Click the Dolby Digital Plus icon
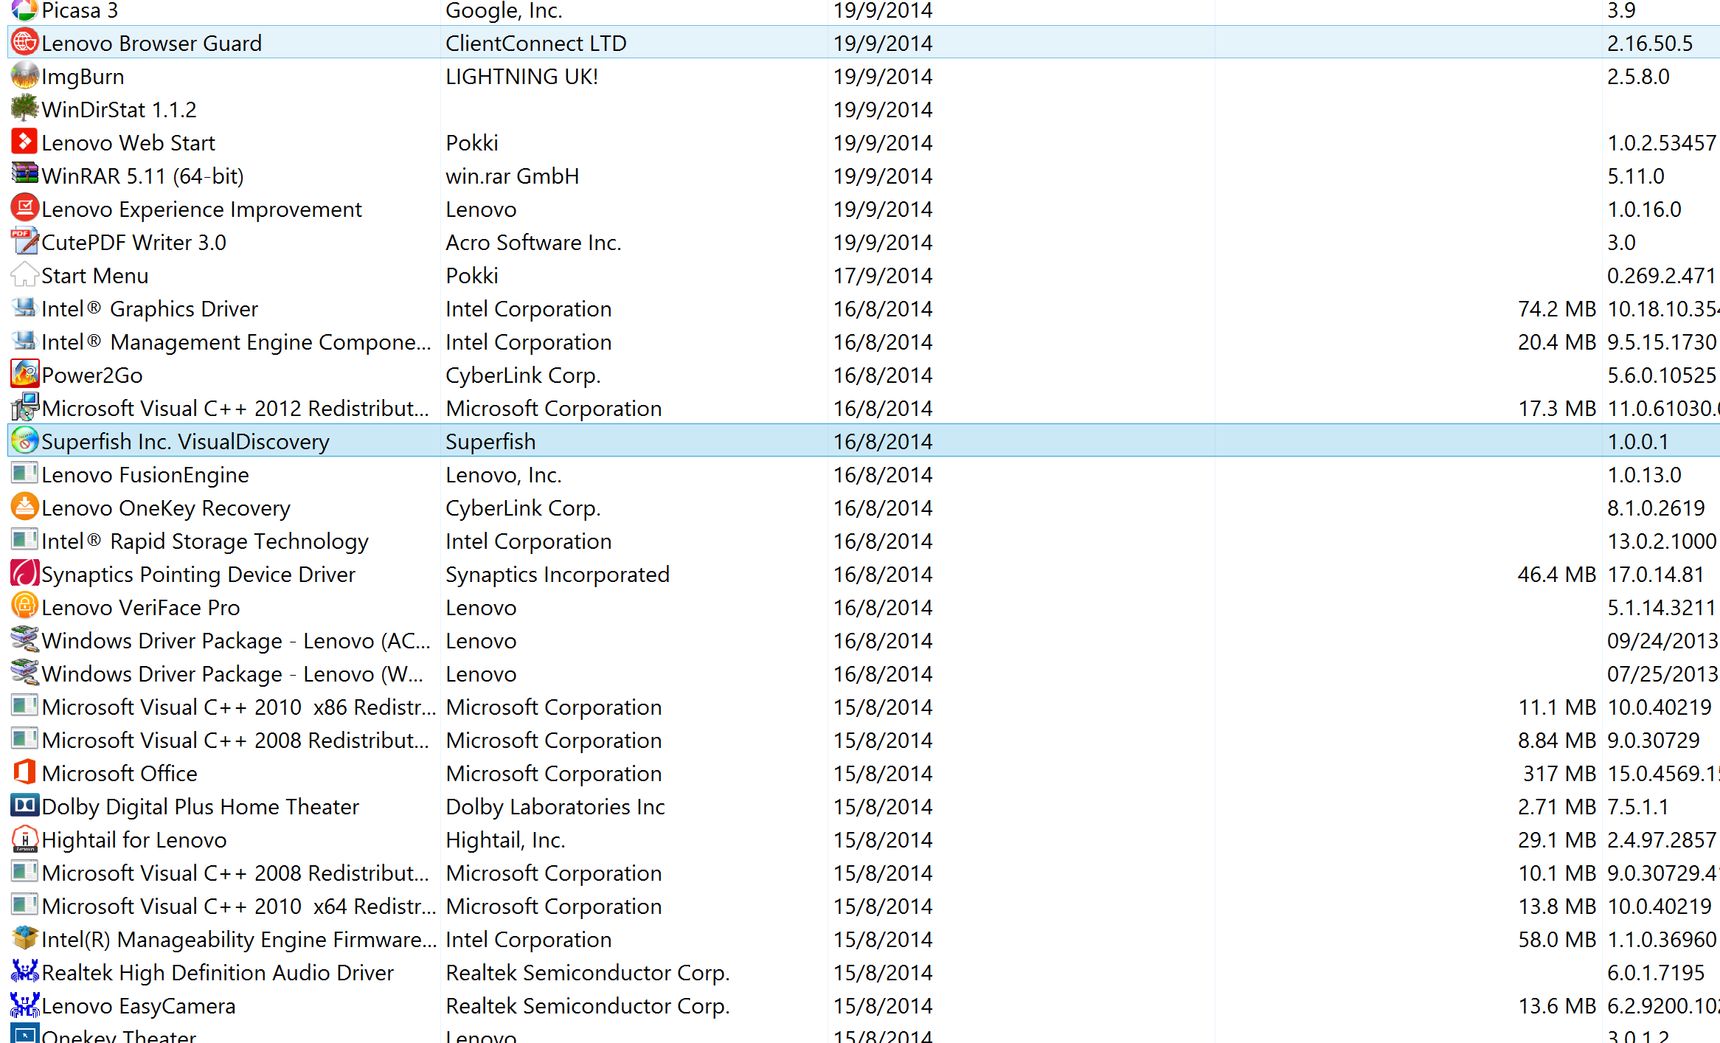 (x=24, y=806)
